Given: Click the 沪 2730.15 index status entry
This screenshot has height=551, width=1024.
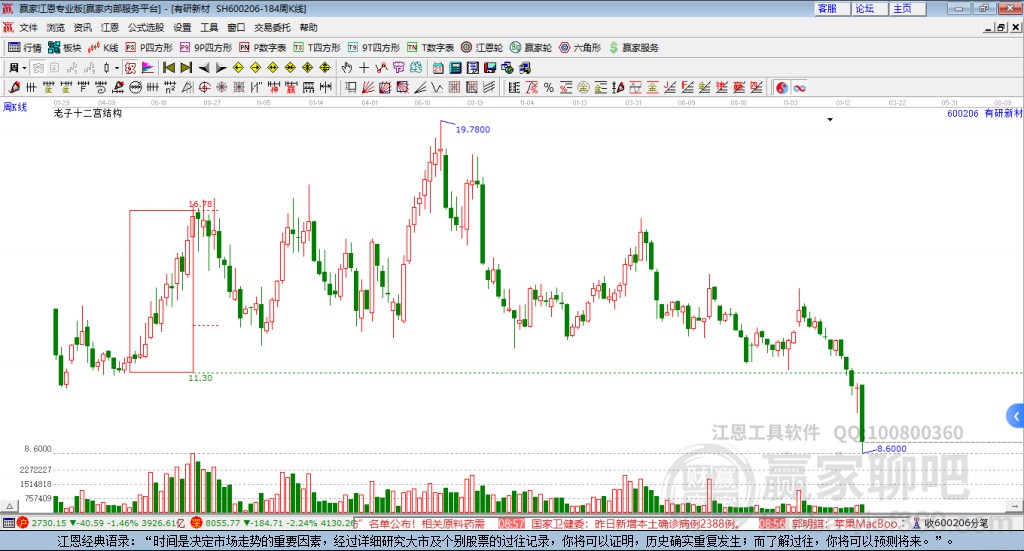Looking at the screenshot, I should click(x=101, y=523).
